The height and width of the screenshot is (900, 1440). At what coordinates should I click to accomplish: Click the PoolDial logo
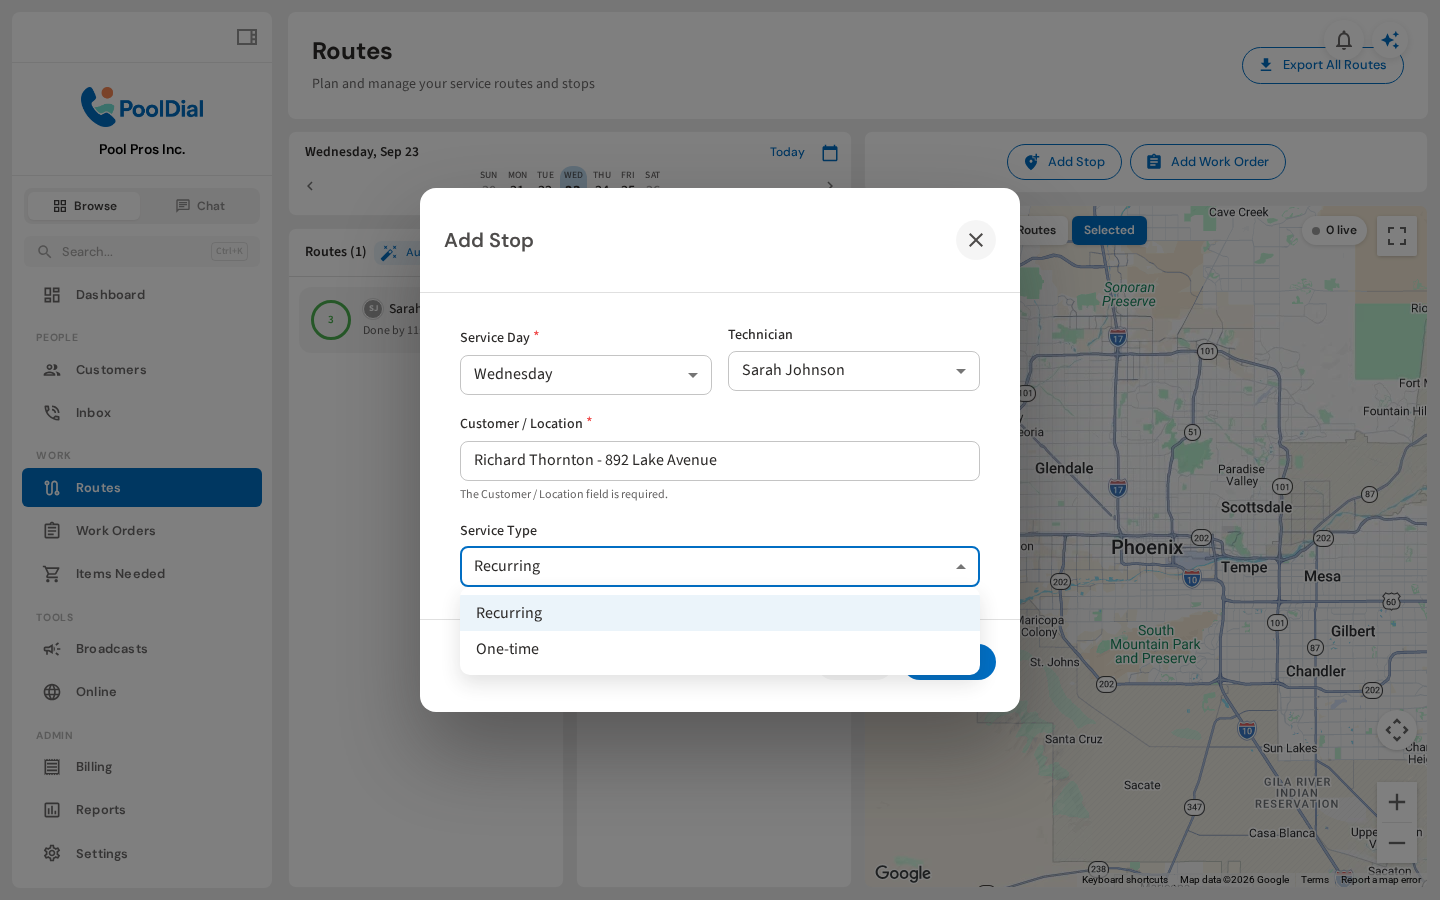(142, 107)
